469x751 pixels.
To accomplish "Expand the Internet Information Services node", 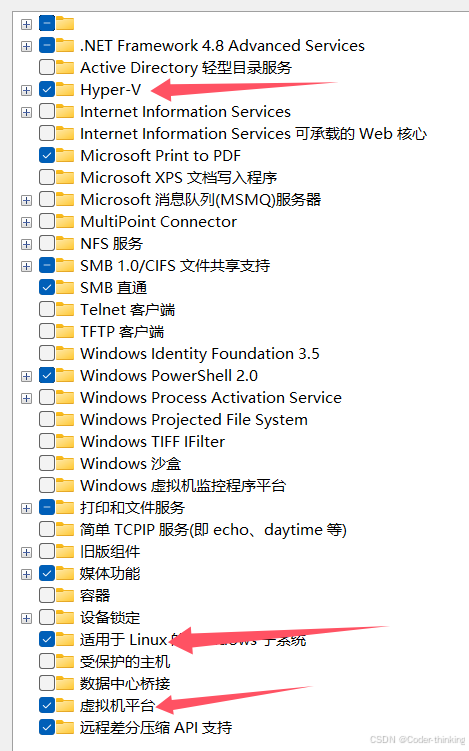I will point(26,112).
